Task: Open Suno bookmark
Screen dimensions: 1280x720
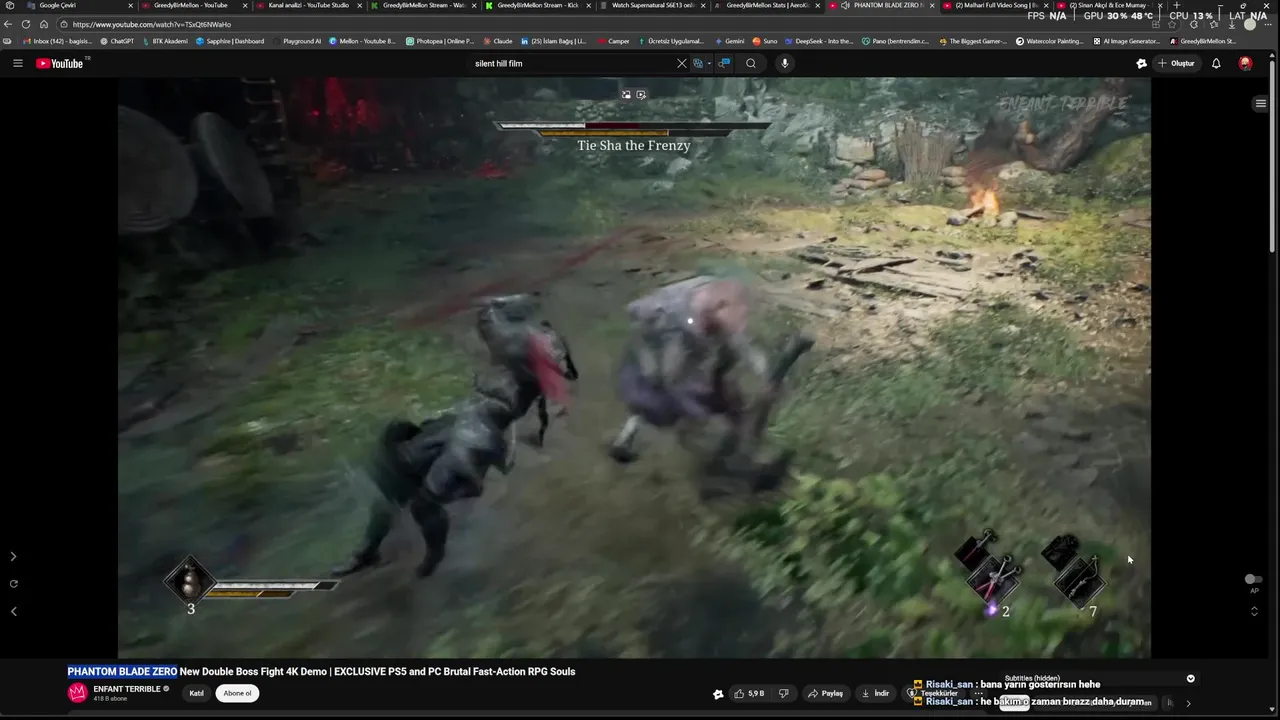Action: click(x=765, y=41)
